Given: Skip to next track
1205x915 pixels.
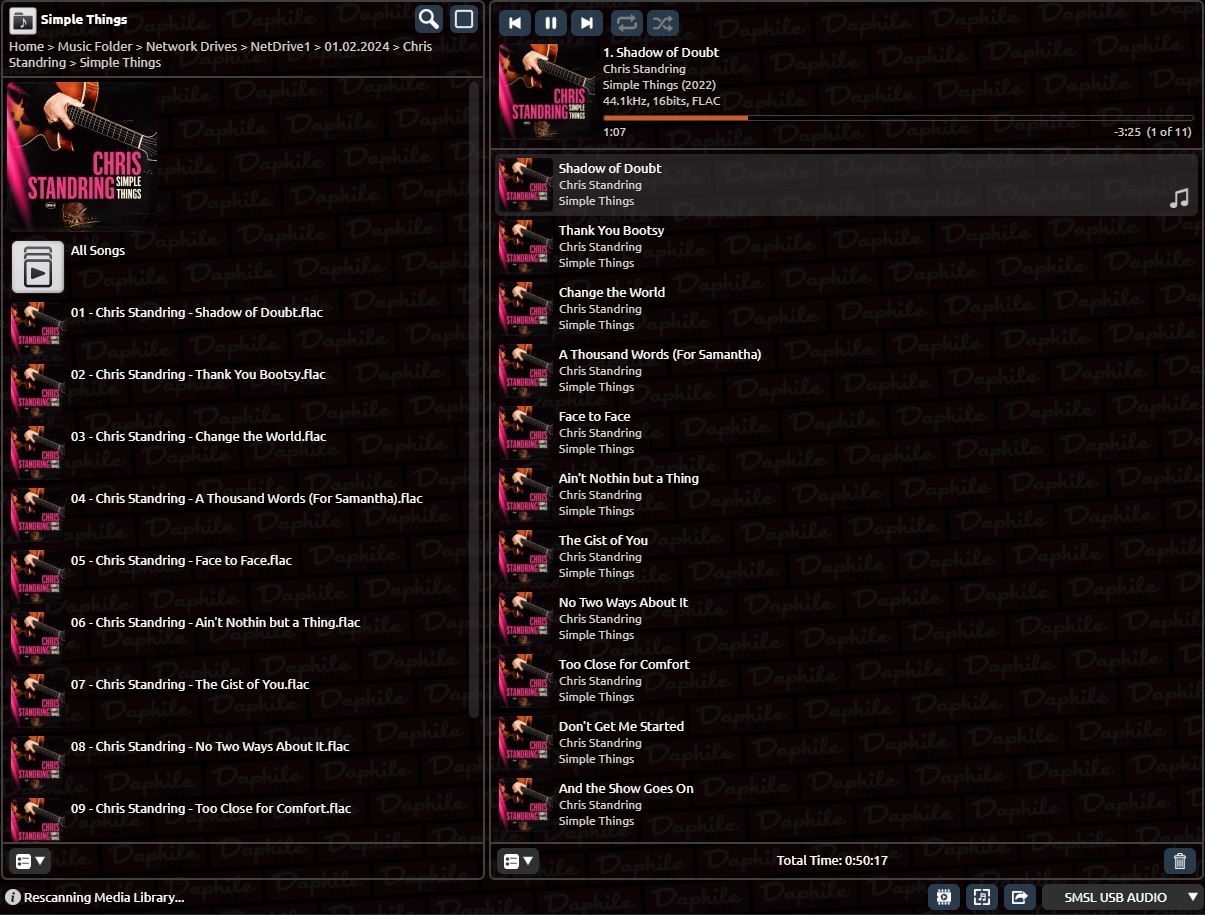Looking at the screenshot, I should [x=587, y=23].
